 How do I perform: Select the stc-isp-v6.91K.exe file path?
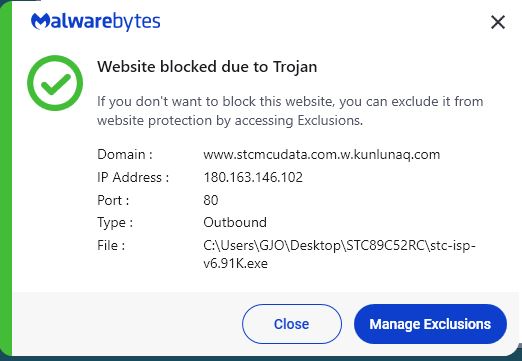coord(339,254)
